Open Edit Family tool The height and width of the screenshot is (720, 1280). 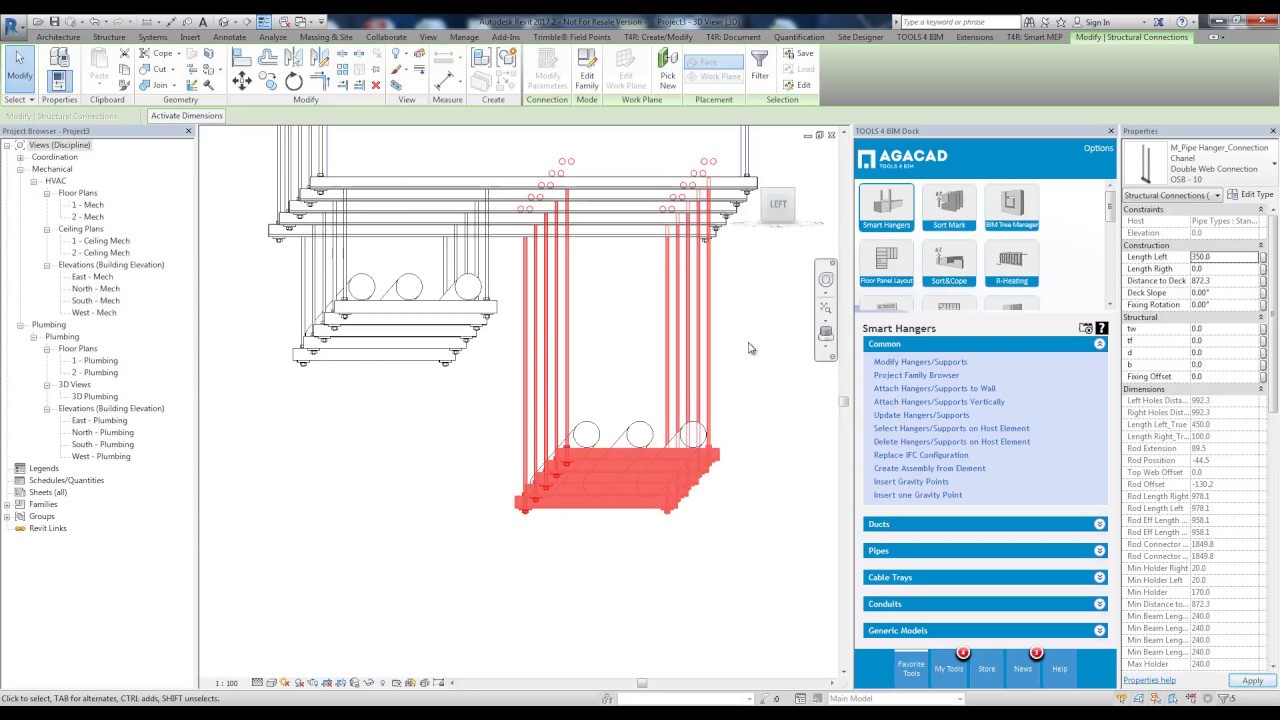587,69
